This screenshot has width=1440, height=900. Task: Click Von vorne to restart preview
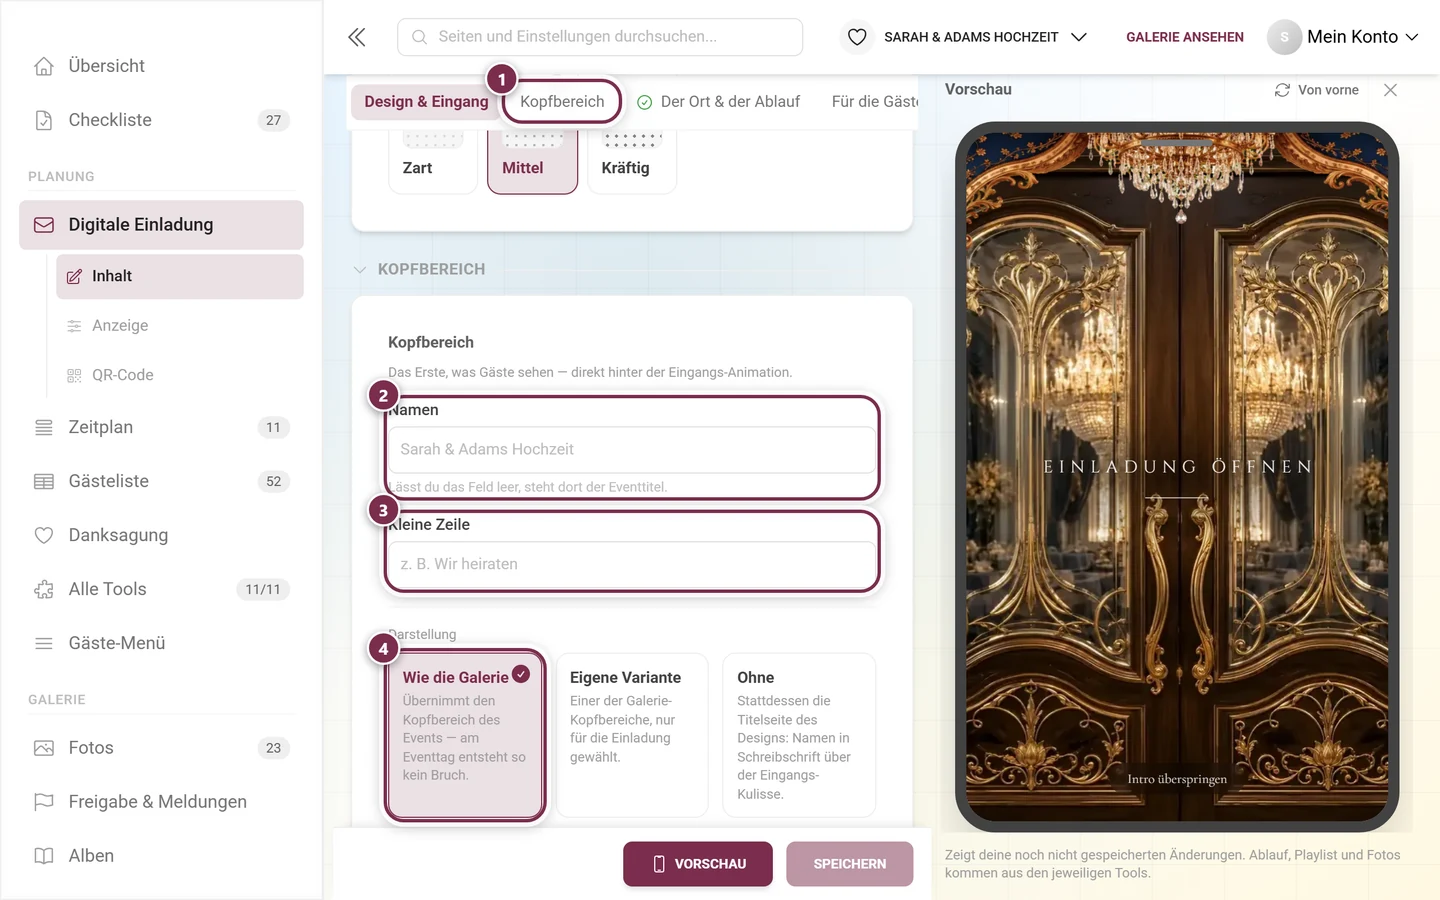(x=1317, y=90)
